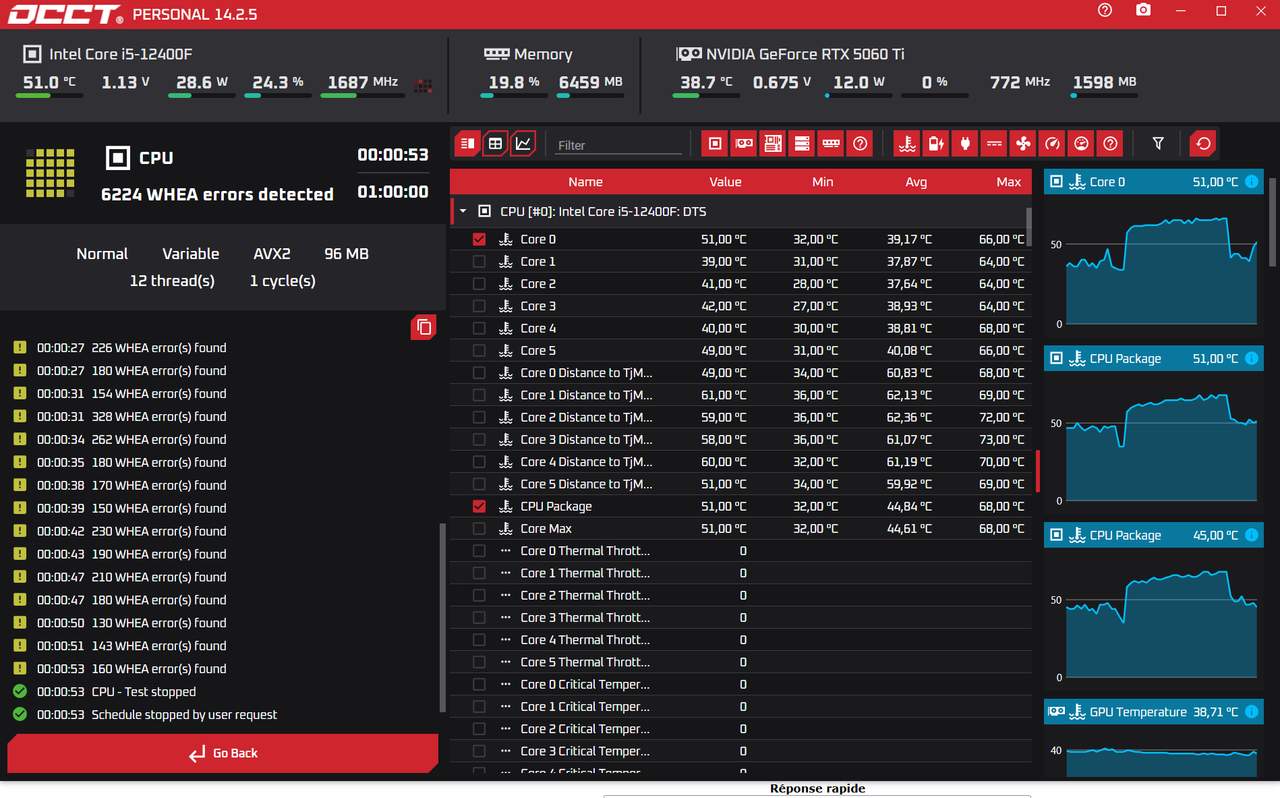Click the '6224 WHEA errors detected' message
Screen dimensions: 1280x798
tap(217, 194)
